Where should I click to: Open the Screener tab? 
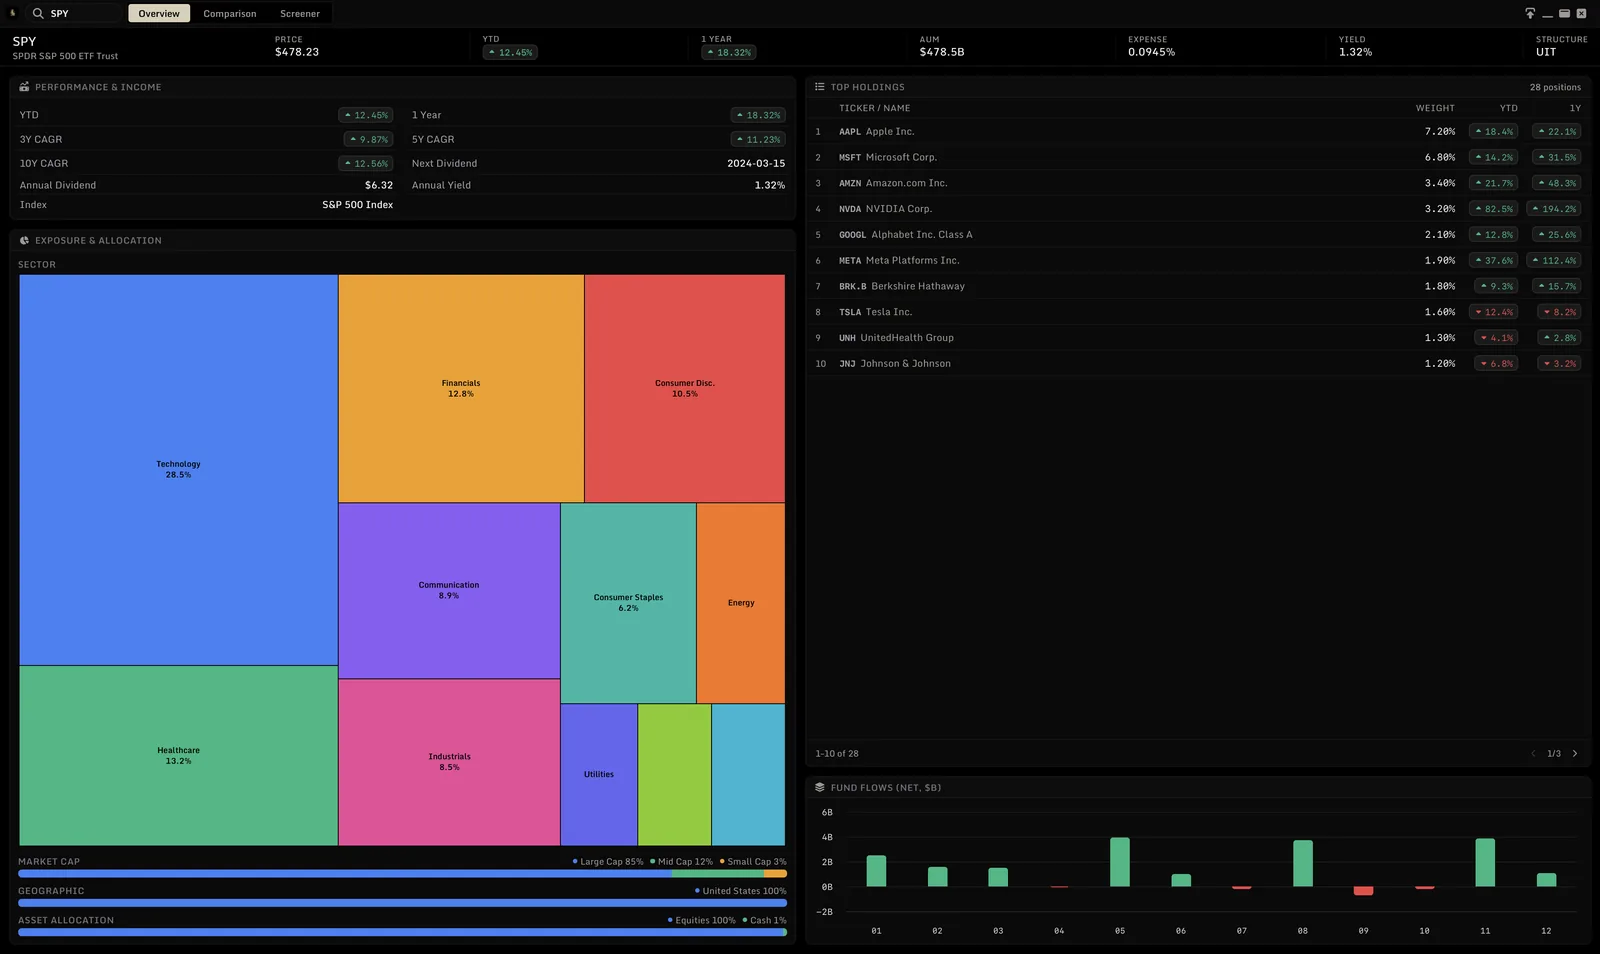pyautogui.click(x=300, y=13)
